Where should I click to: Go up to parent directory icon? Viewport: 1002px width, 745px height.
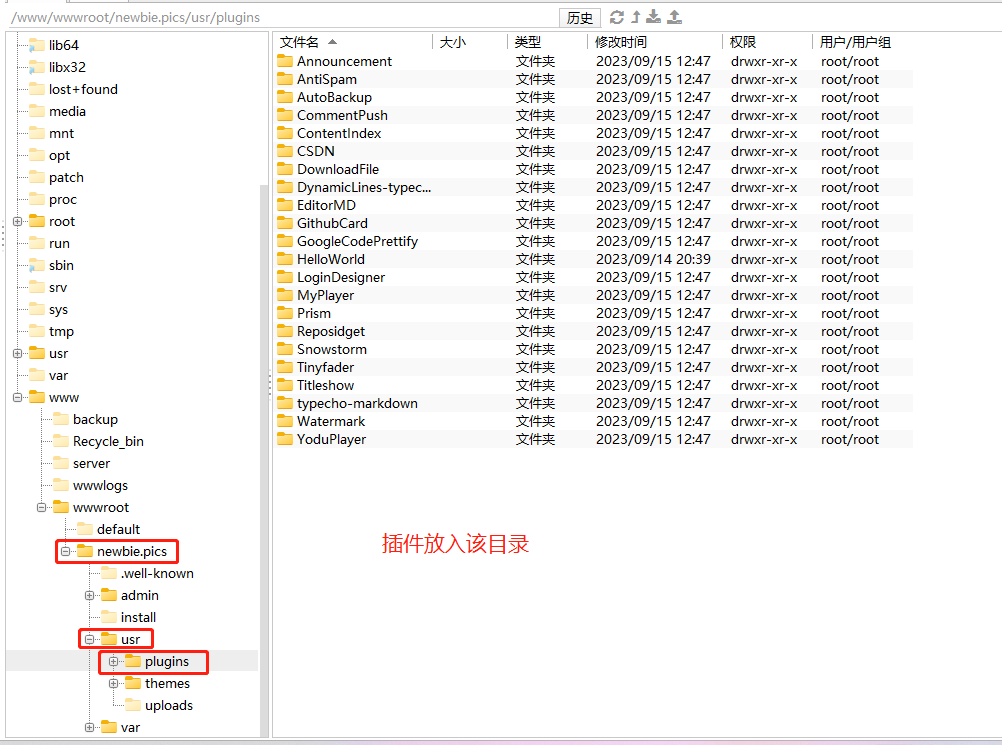[x=636, y=17]
